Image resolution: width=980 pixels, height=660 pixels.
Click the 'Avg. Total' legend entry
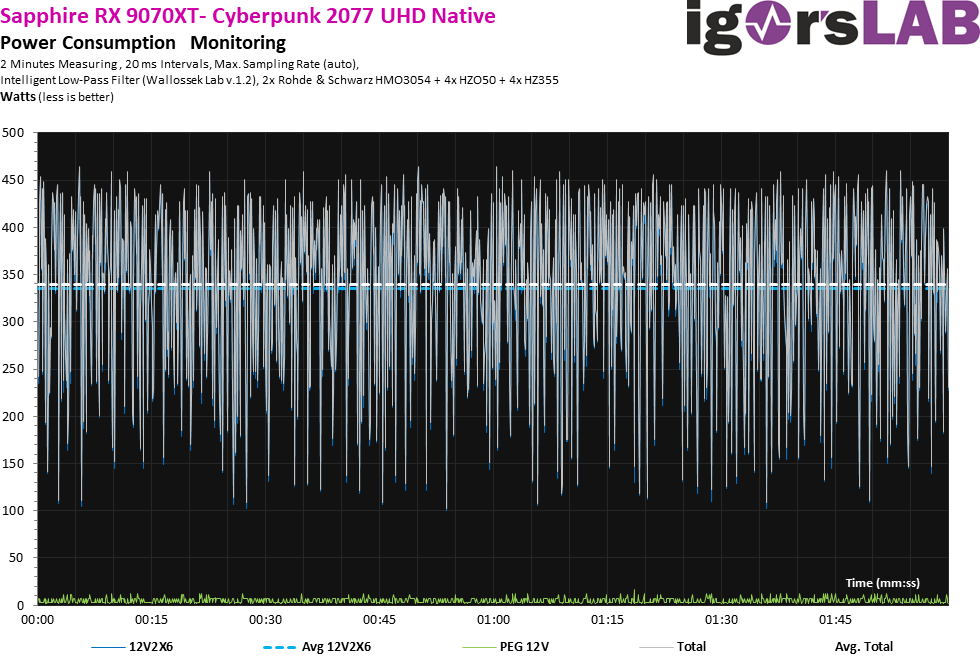pyautogui.click(x=864, y=647)
